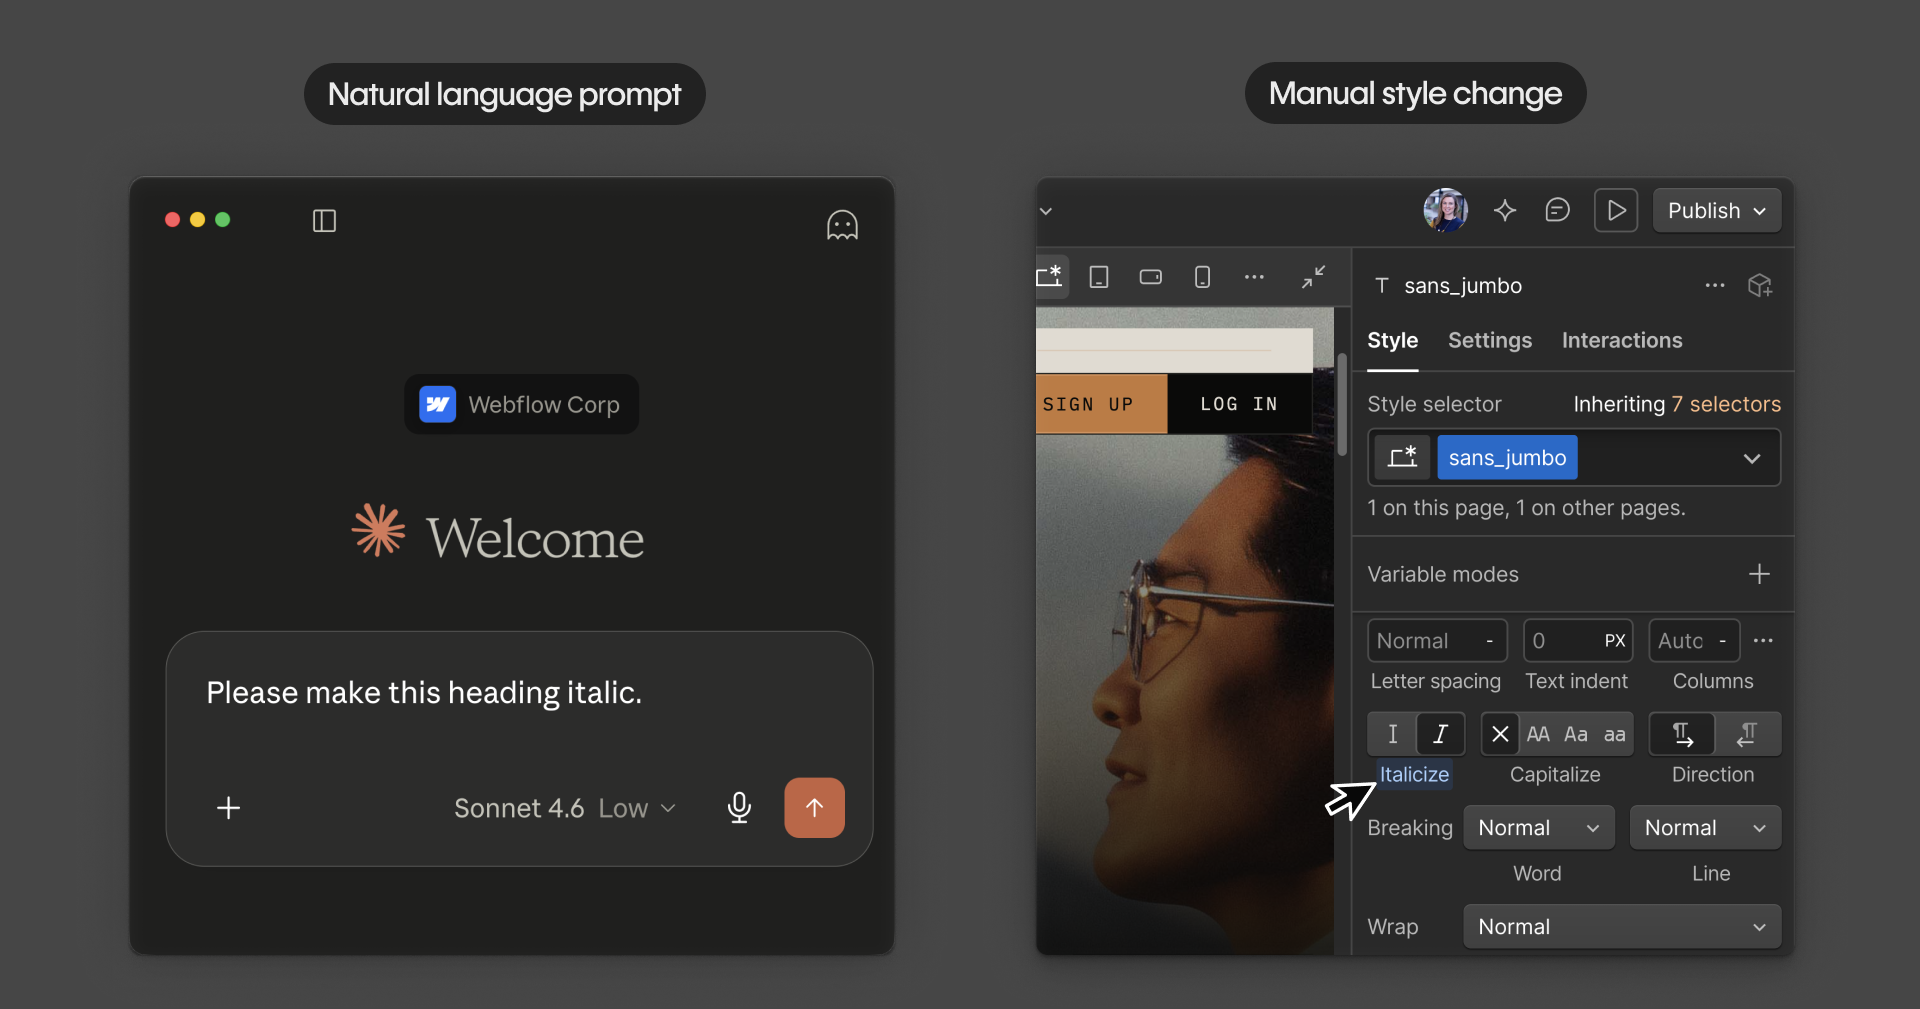Open the Word breaking Normal dropdown
This screenshot has width=1920, height=1009.
click(1539, 828)
